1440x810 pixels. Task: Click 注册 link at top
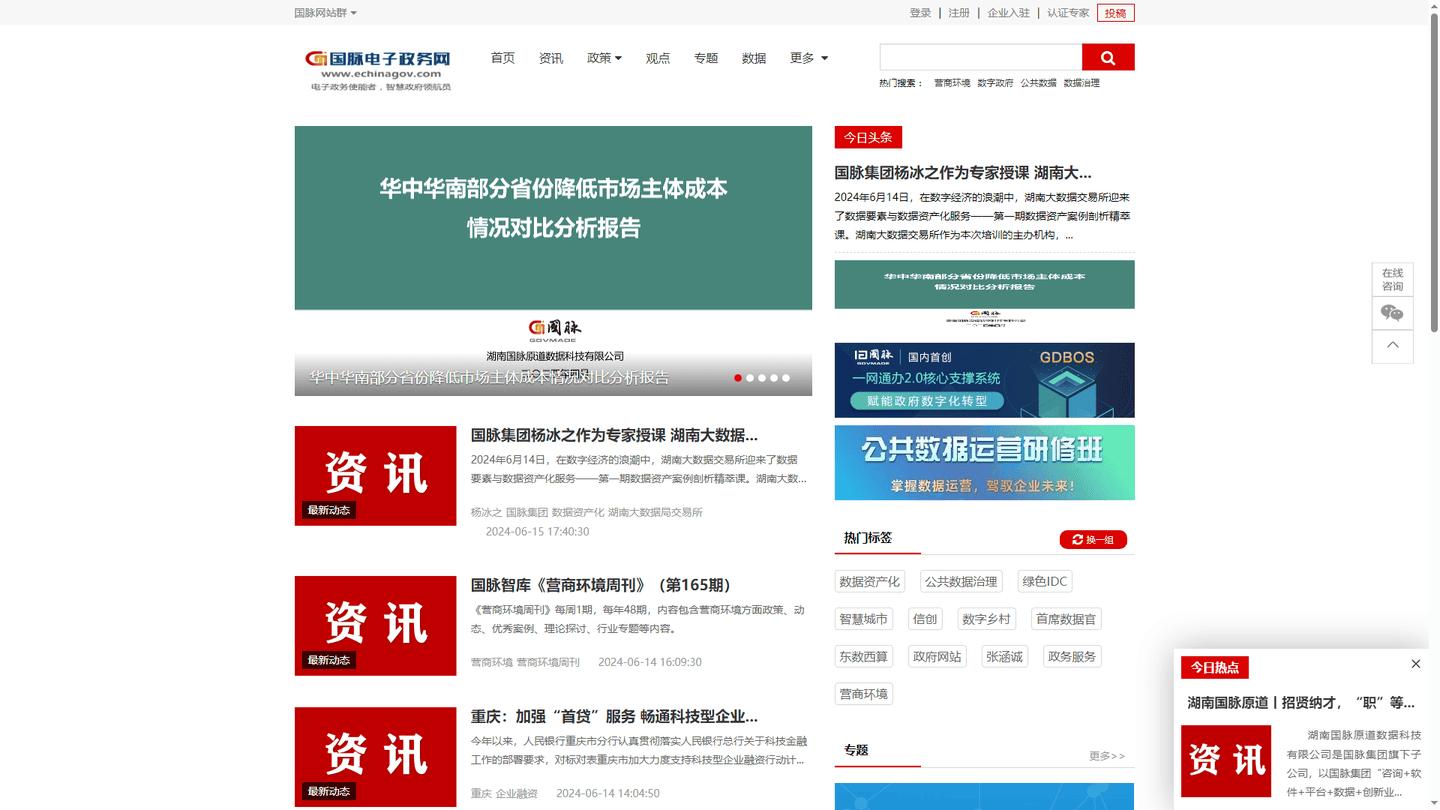(959, 13)
